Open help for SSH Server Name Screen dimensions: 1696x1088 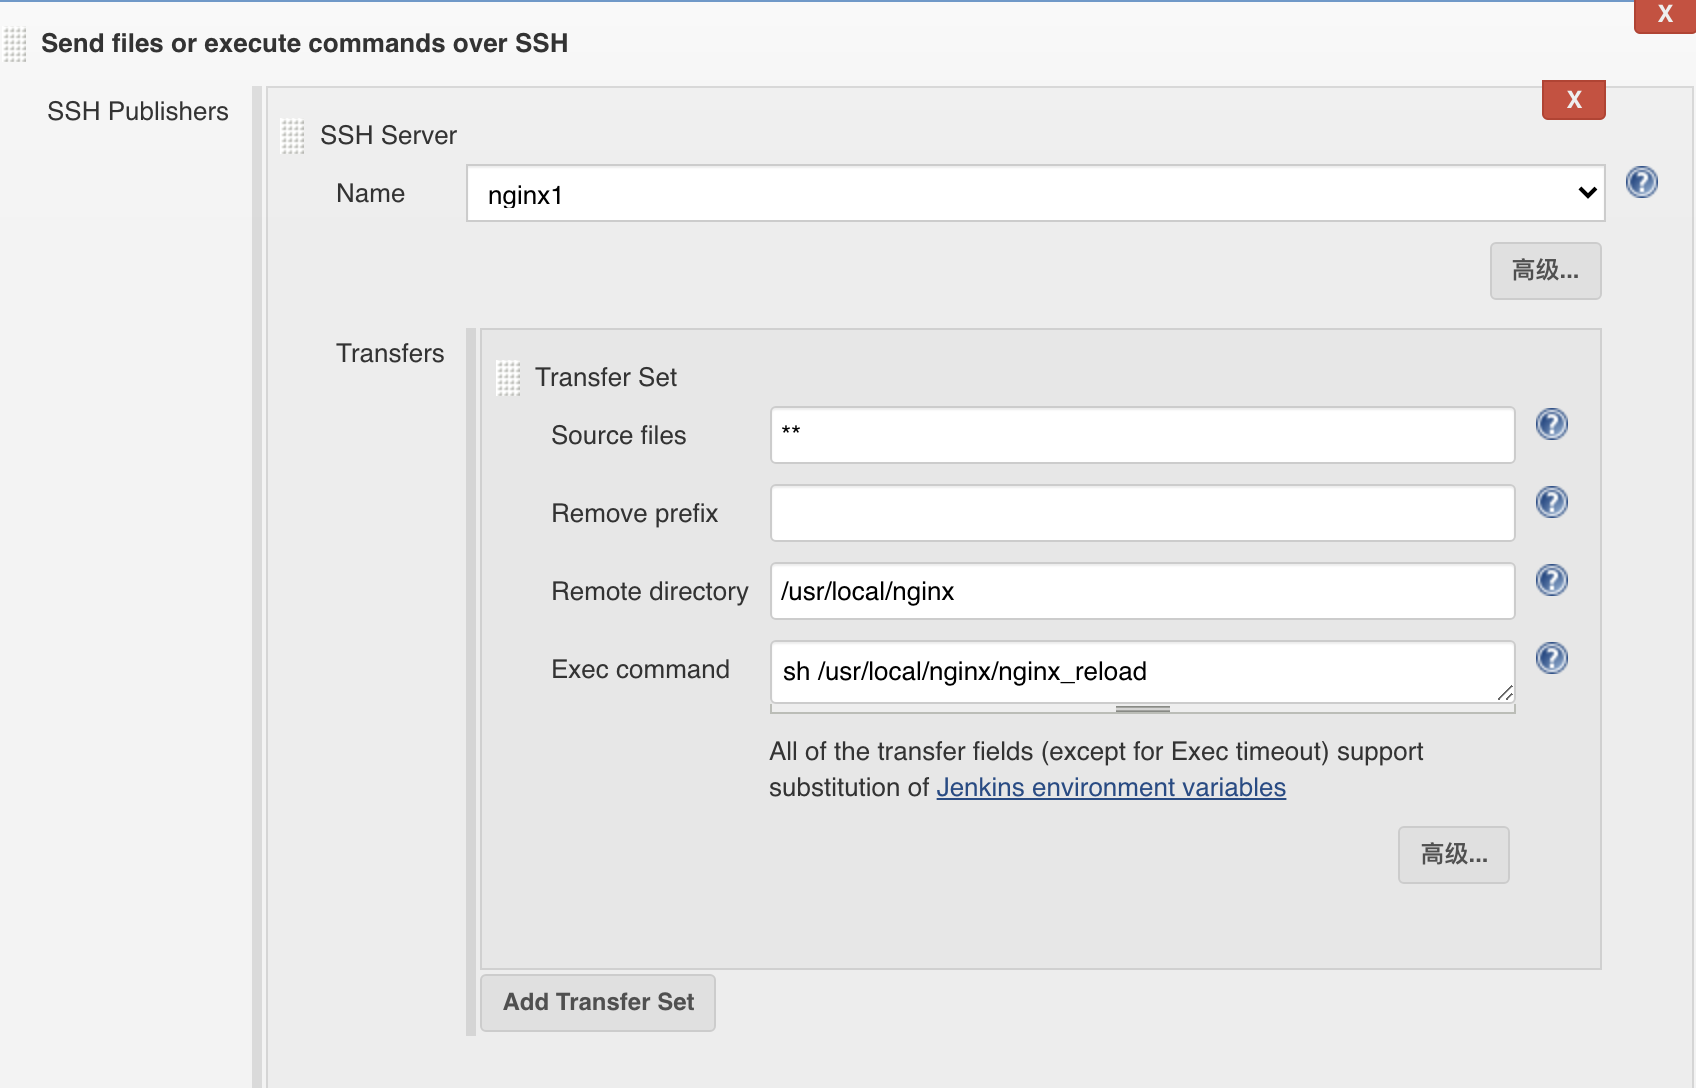pyautogui.click(x=1641, y=182)
